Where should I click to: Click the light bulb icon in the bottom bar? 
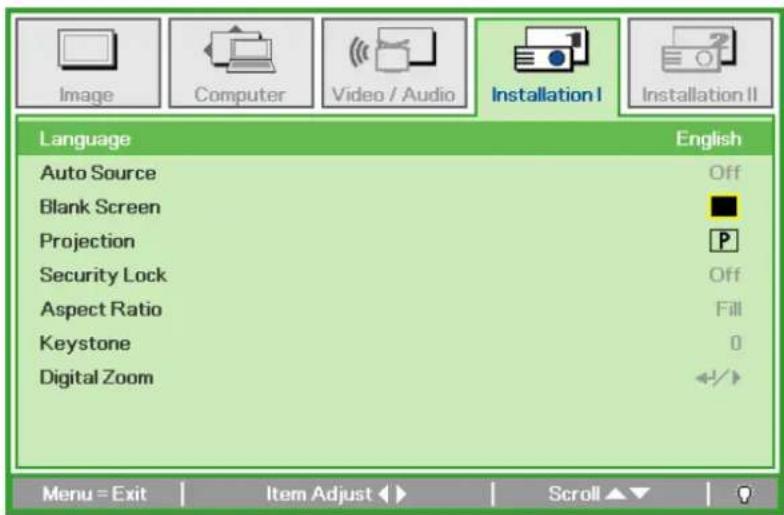(x=744, y=494)
